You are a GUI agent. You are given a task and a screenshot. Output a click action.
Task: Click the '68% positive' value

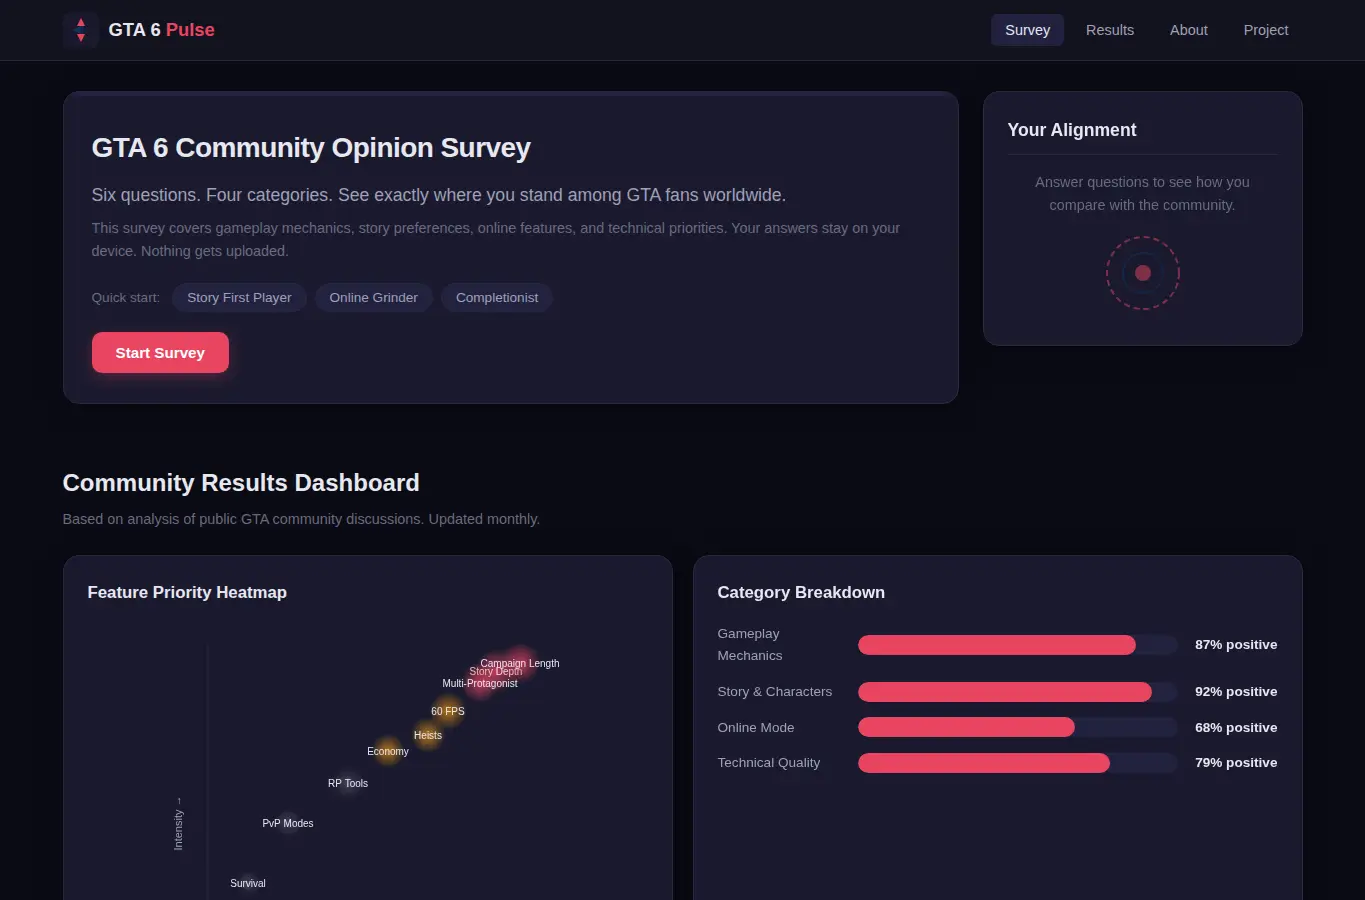1236,728
